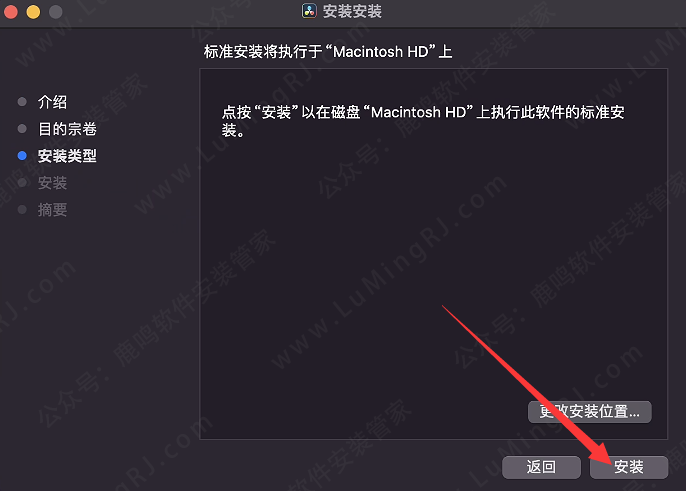This screenshot has width=686, height=491.
Task: Click the install instructions paragraph text
Action: (423, 121)
